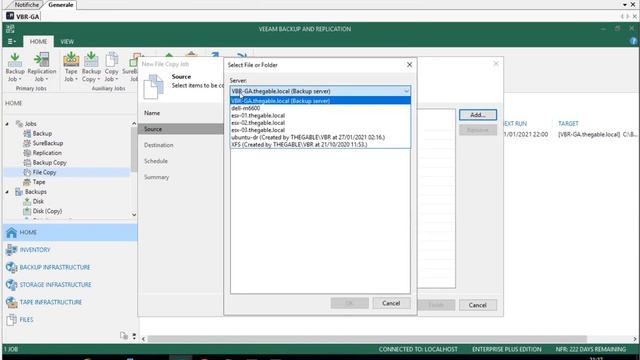Screen dimensions: 640x360
Task: Select Backup under Jobs tree
Action: [42, 133]
